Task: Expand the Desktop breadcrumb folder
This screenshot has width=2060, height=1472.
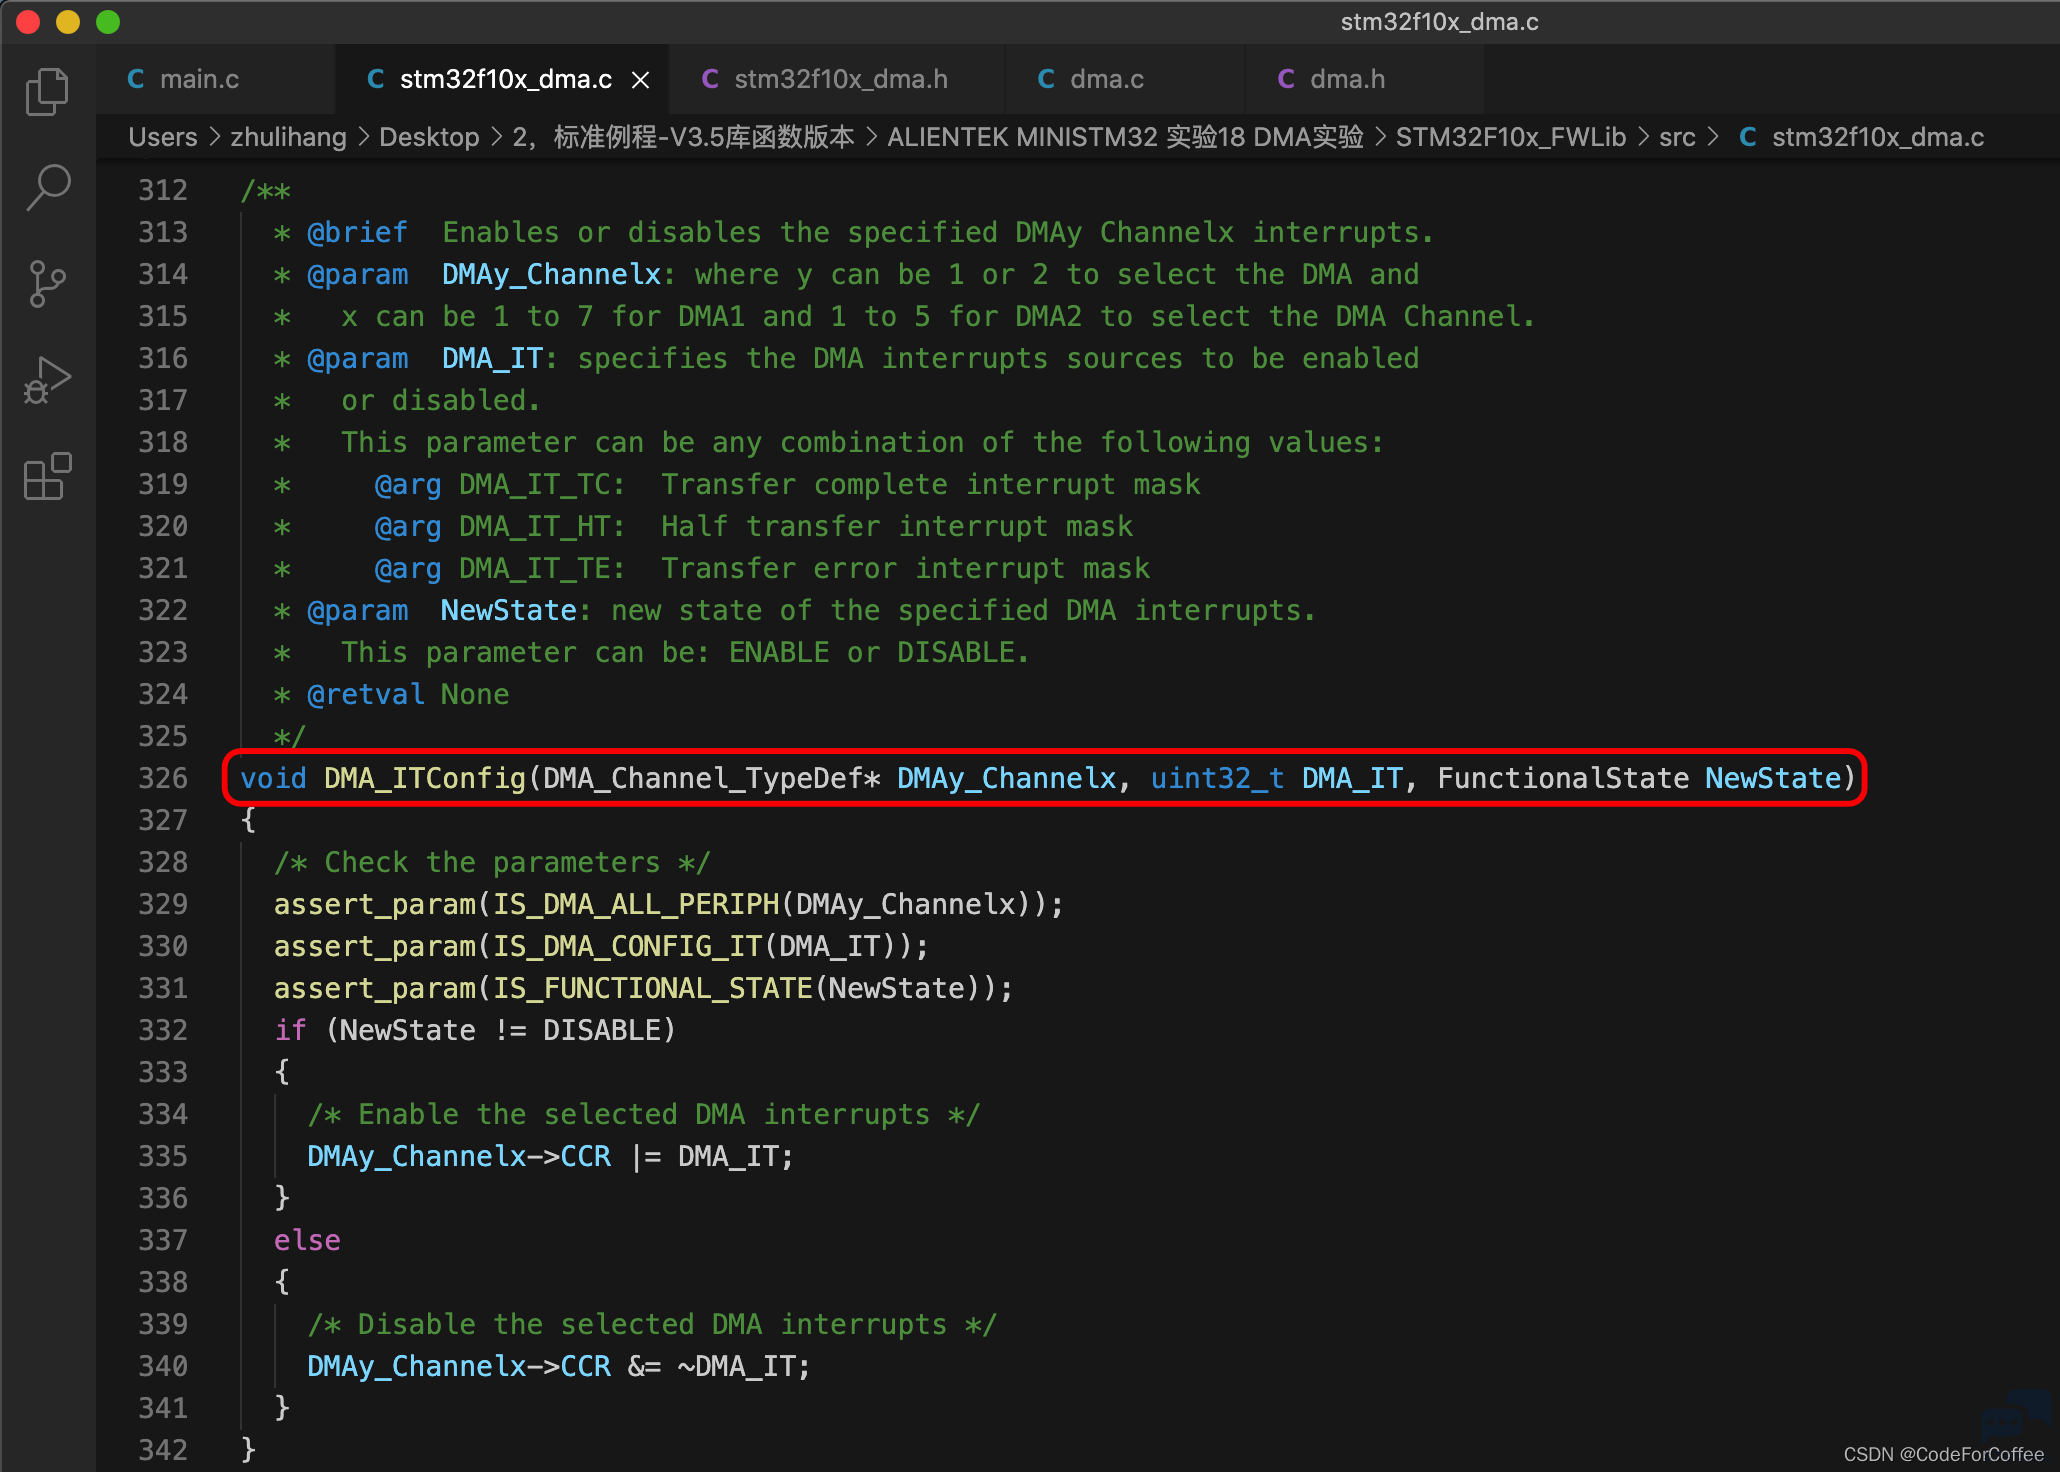Action: (x=429, y=137)
